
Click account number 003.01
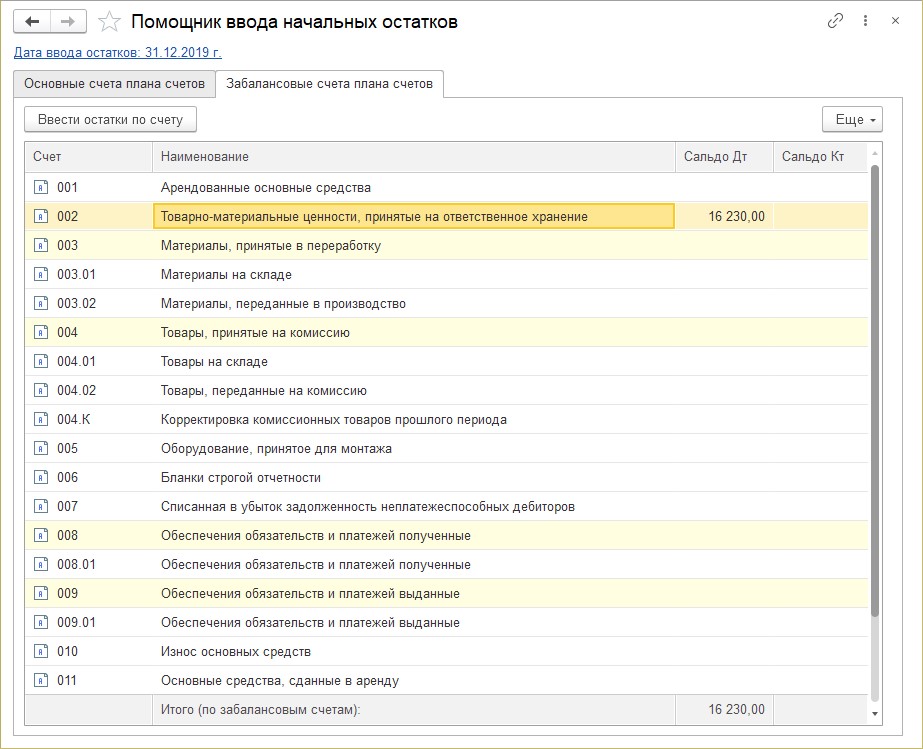76,274
